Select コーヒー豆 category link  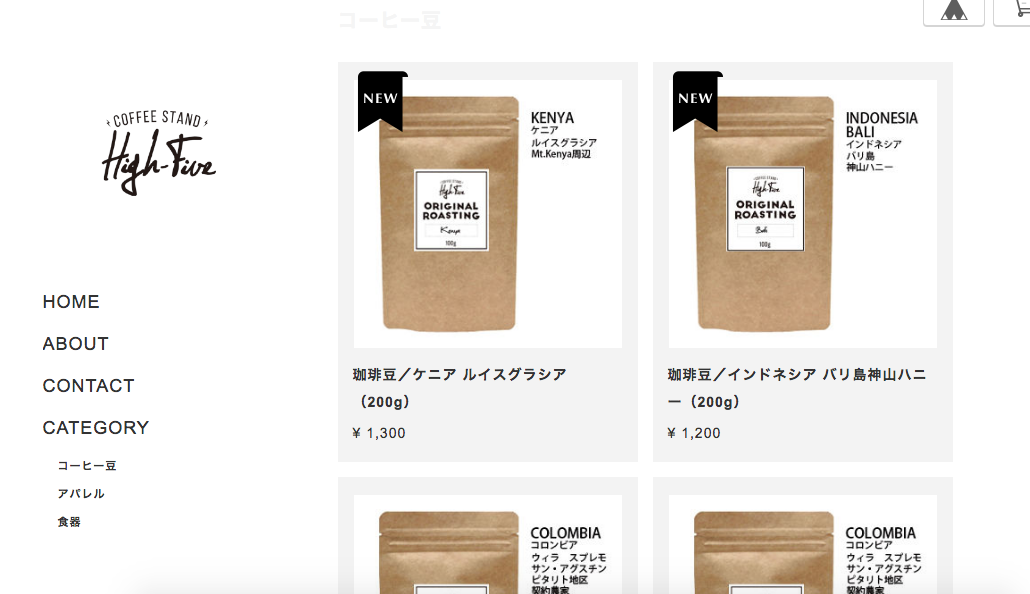87,465
